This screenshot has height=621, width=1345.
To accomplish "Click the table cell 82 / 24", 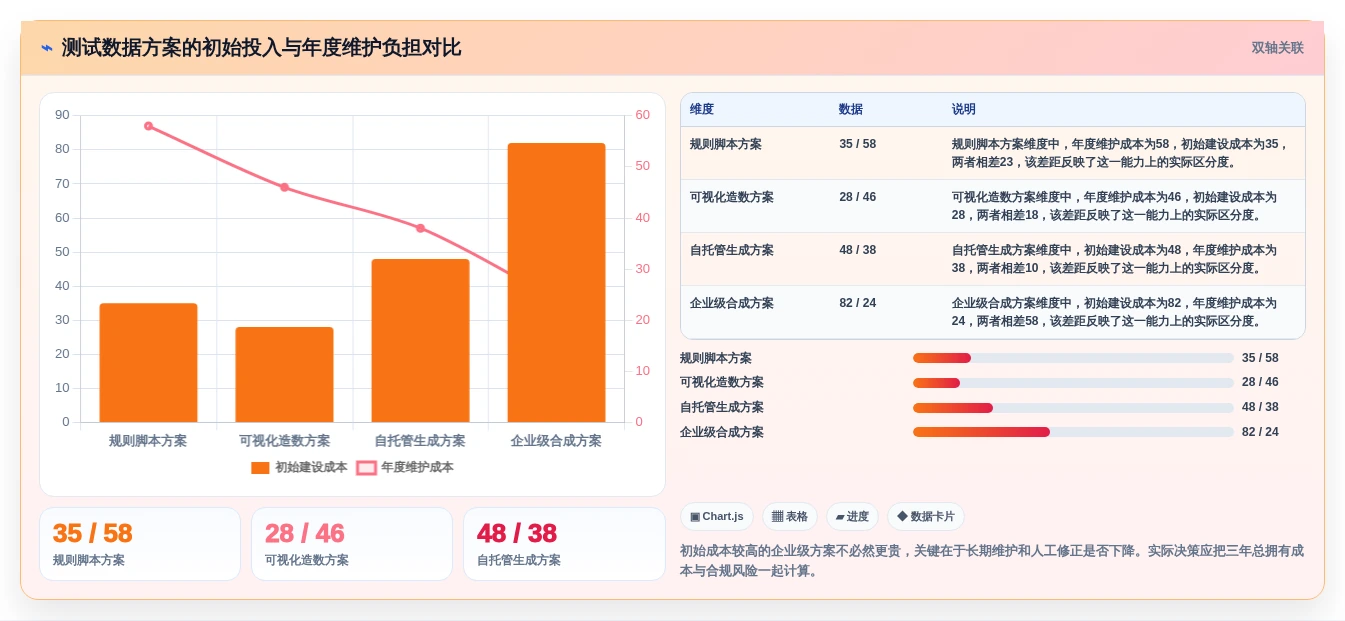I will pos(858,303).
